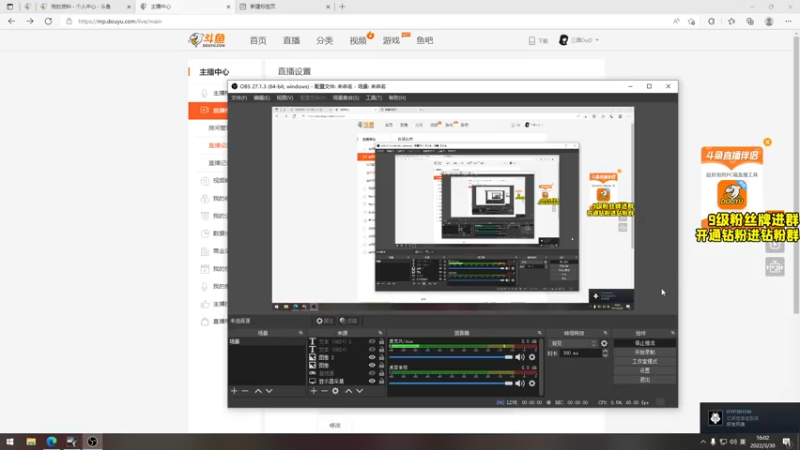Open a new browser tab
This screenshot has height=450, width=800.
coord(342,7)
